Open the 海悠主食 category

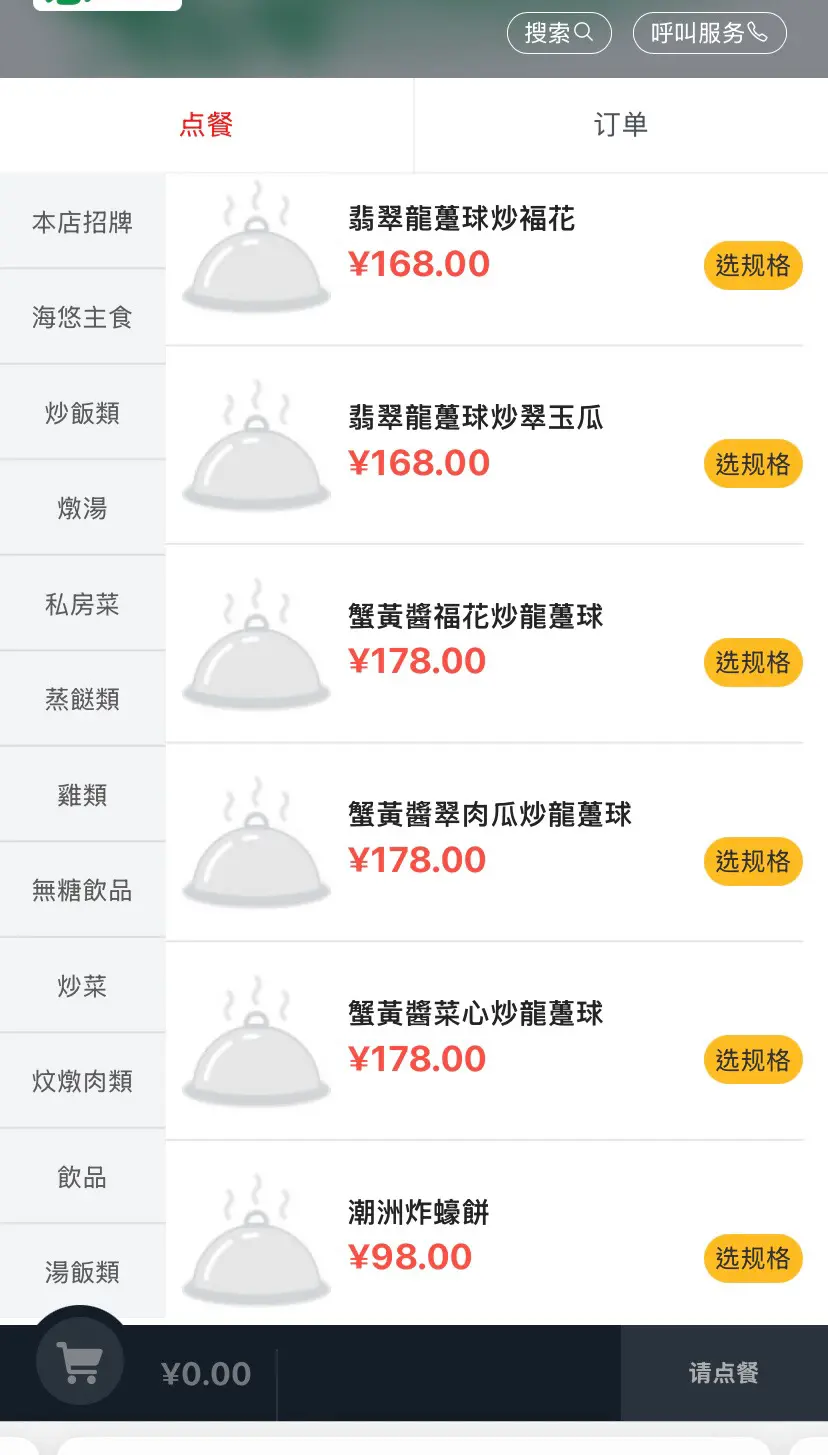82,318
